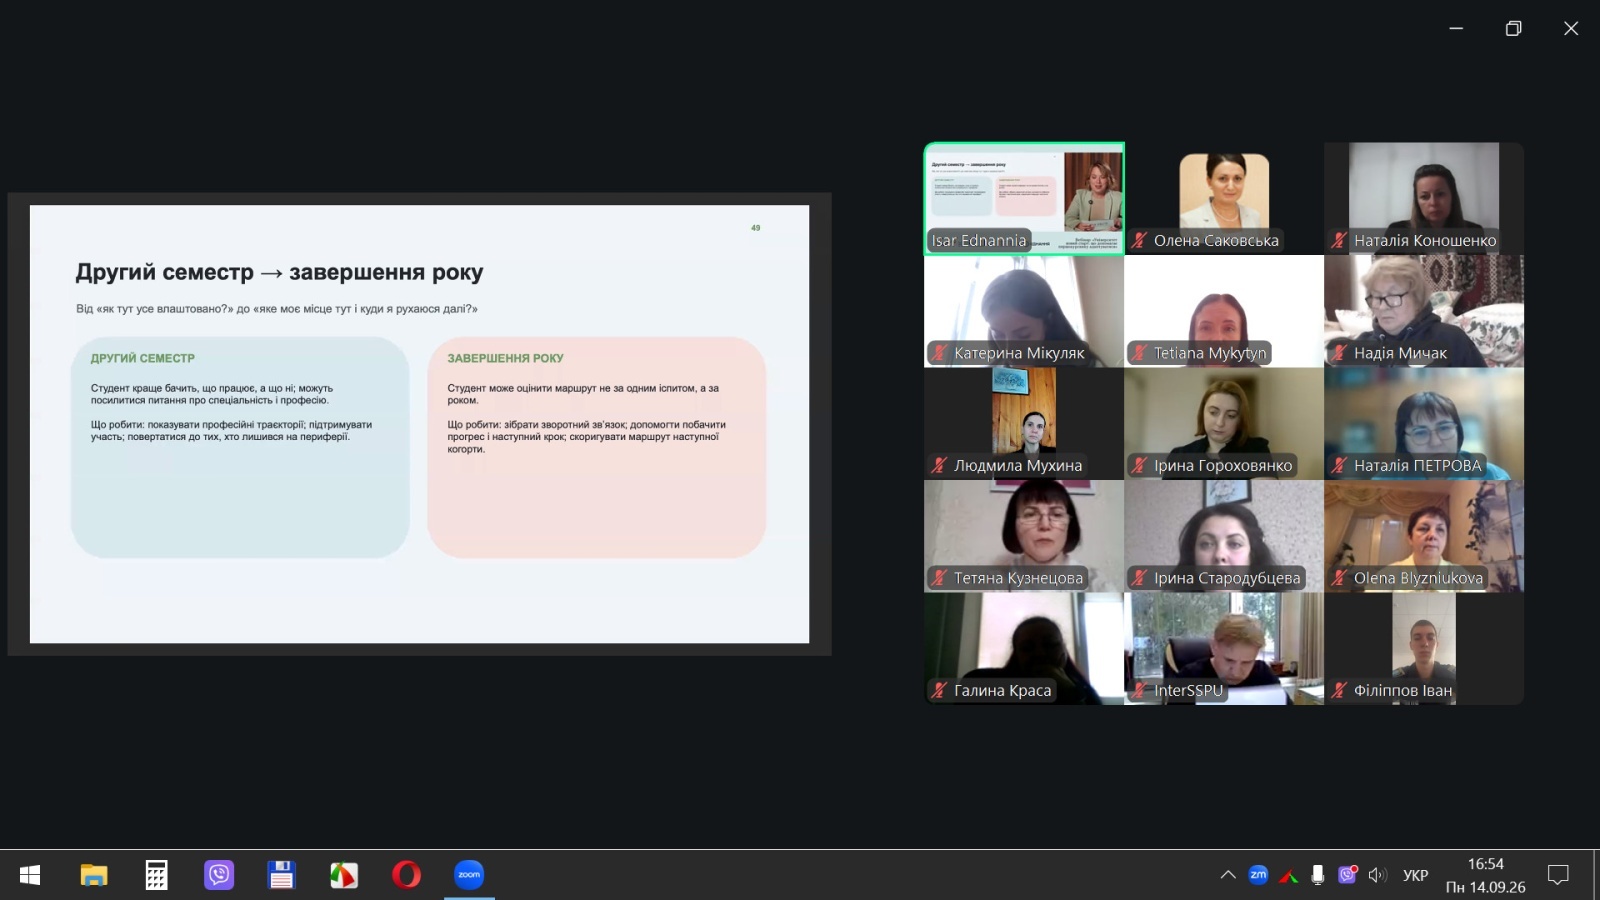This screenshot has width=1600, height=900.
Task: Click the Zoom taskbar icon
Action: [469, 875]
